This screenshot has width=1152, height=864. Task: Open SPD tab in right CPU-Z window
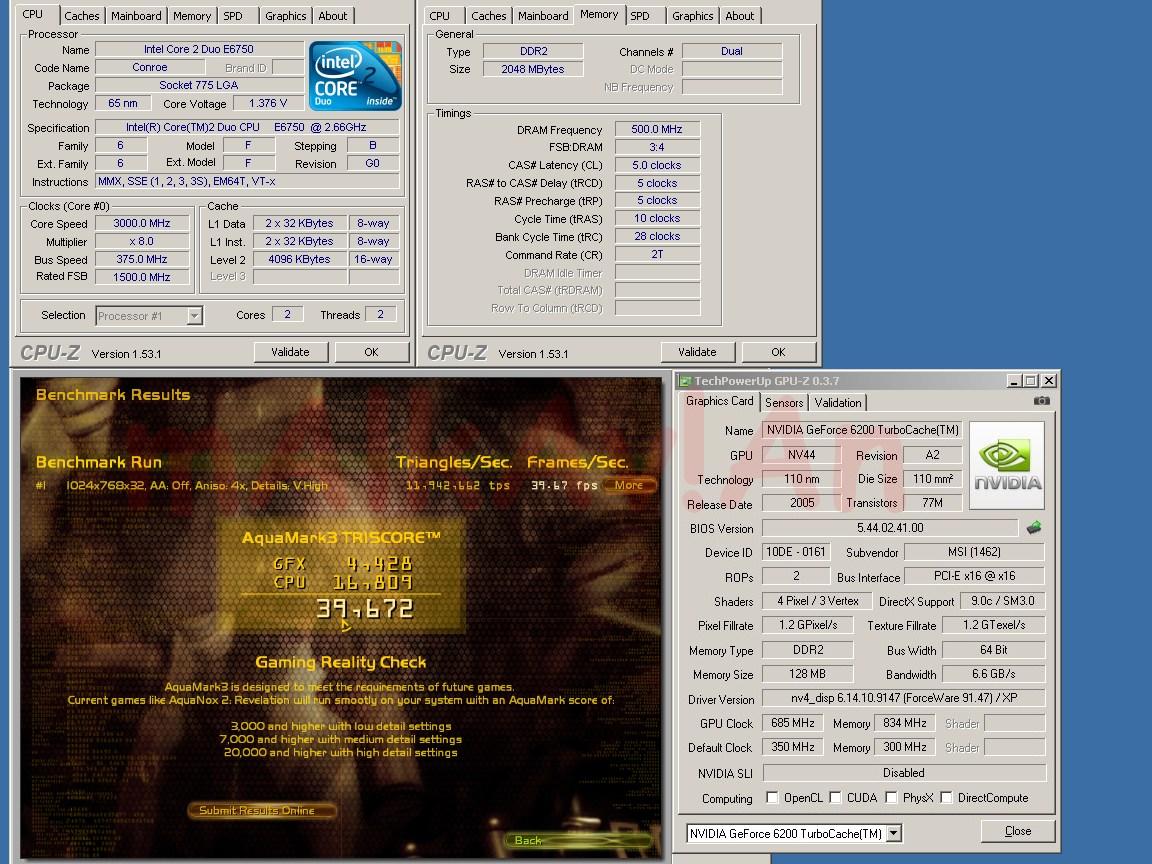pos(640,16)
